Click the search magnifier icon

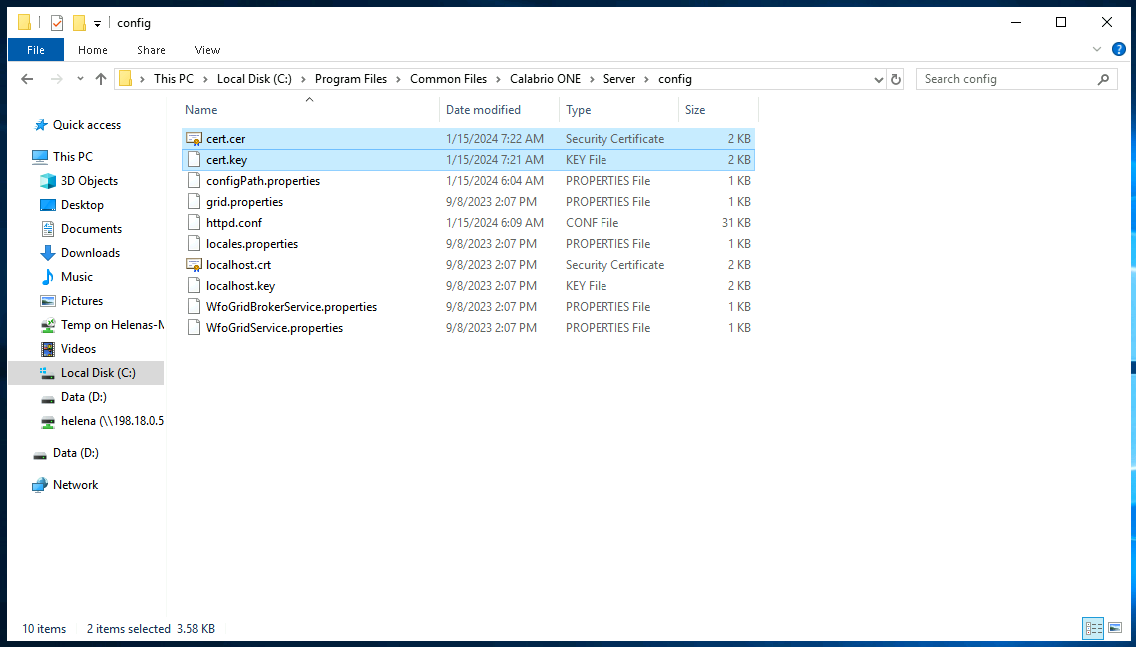pyautogui.click(x=1104, y=79)
